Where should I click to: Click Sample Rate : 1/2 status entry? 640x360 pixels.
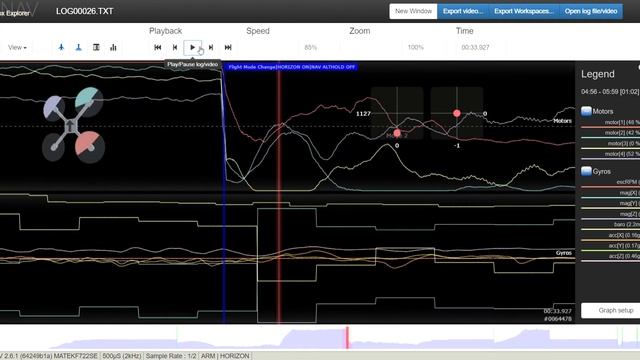pos(171,356)
